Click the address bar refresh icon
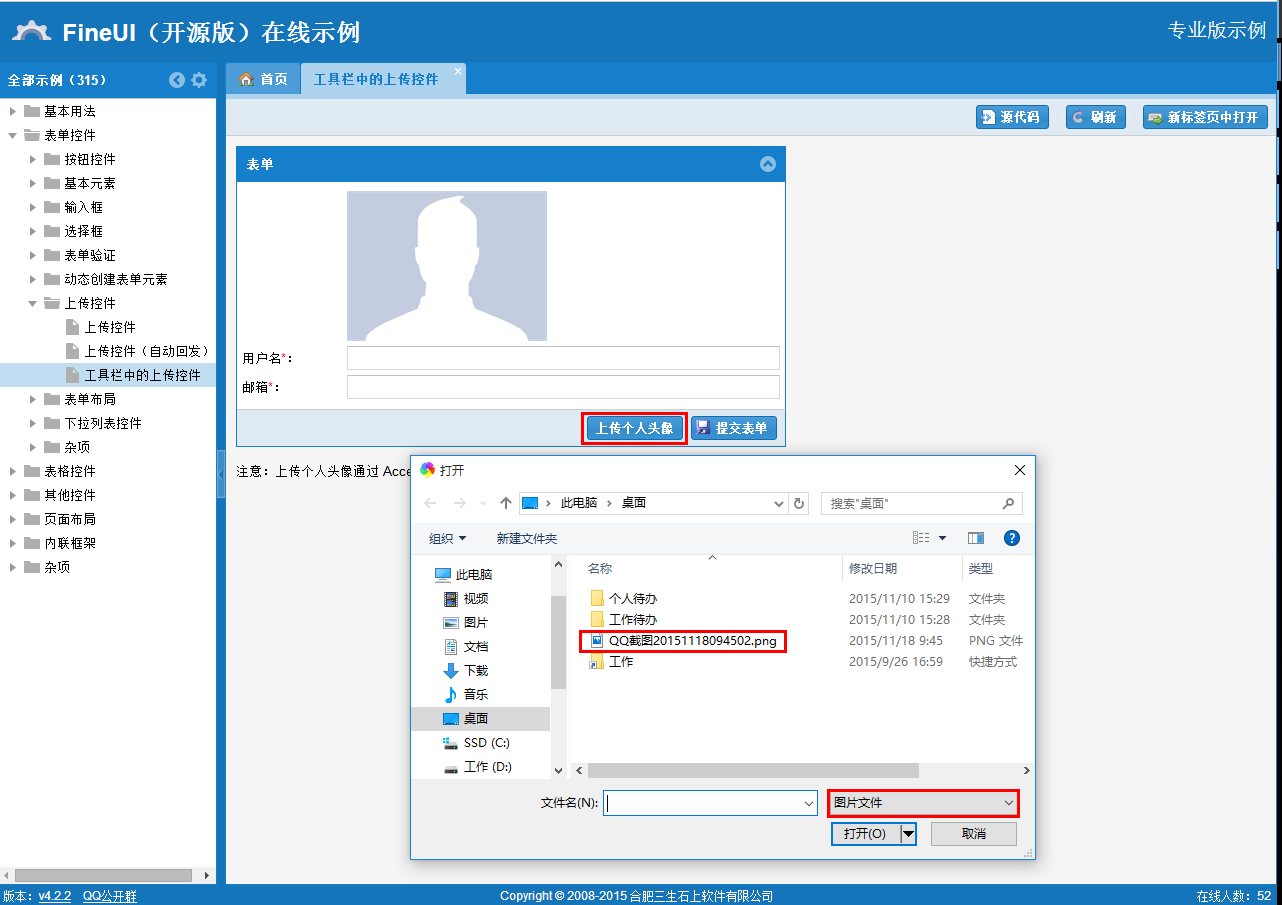Image resolution: width=1282 pixels, height=905 pixels. click(798, 503)
